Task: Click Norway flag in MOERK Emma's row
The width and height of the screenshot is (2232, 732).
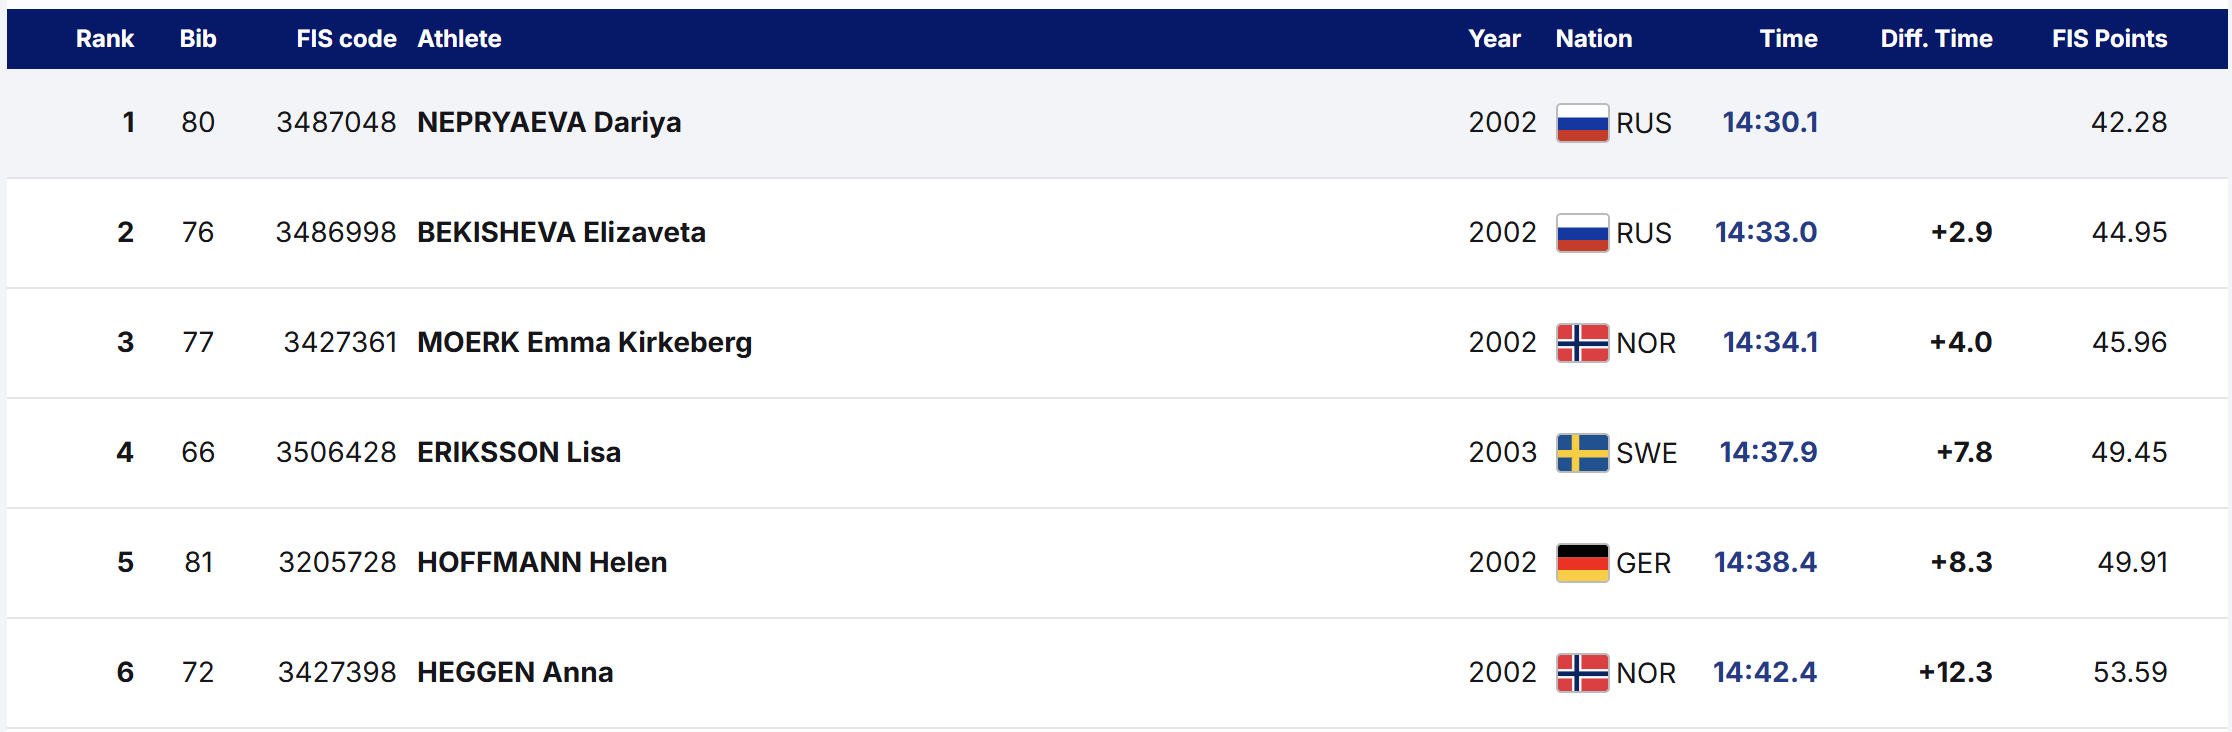Action: pos(1582,343)
